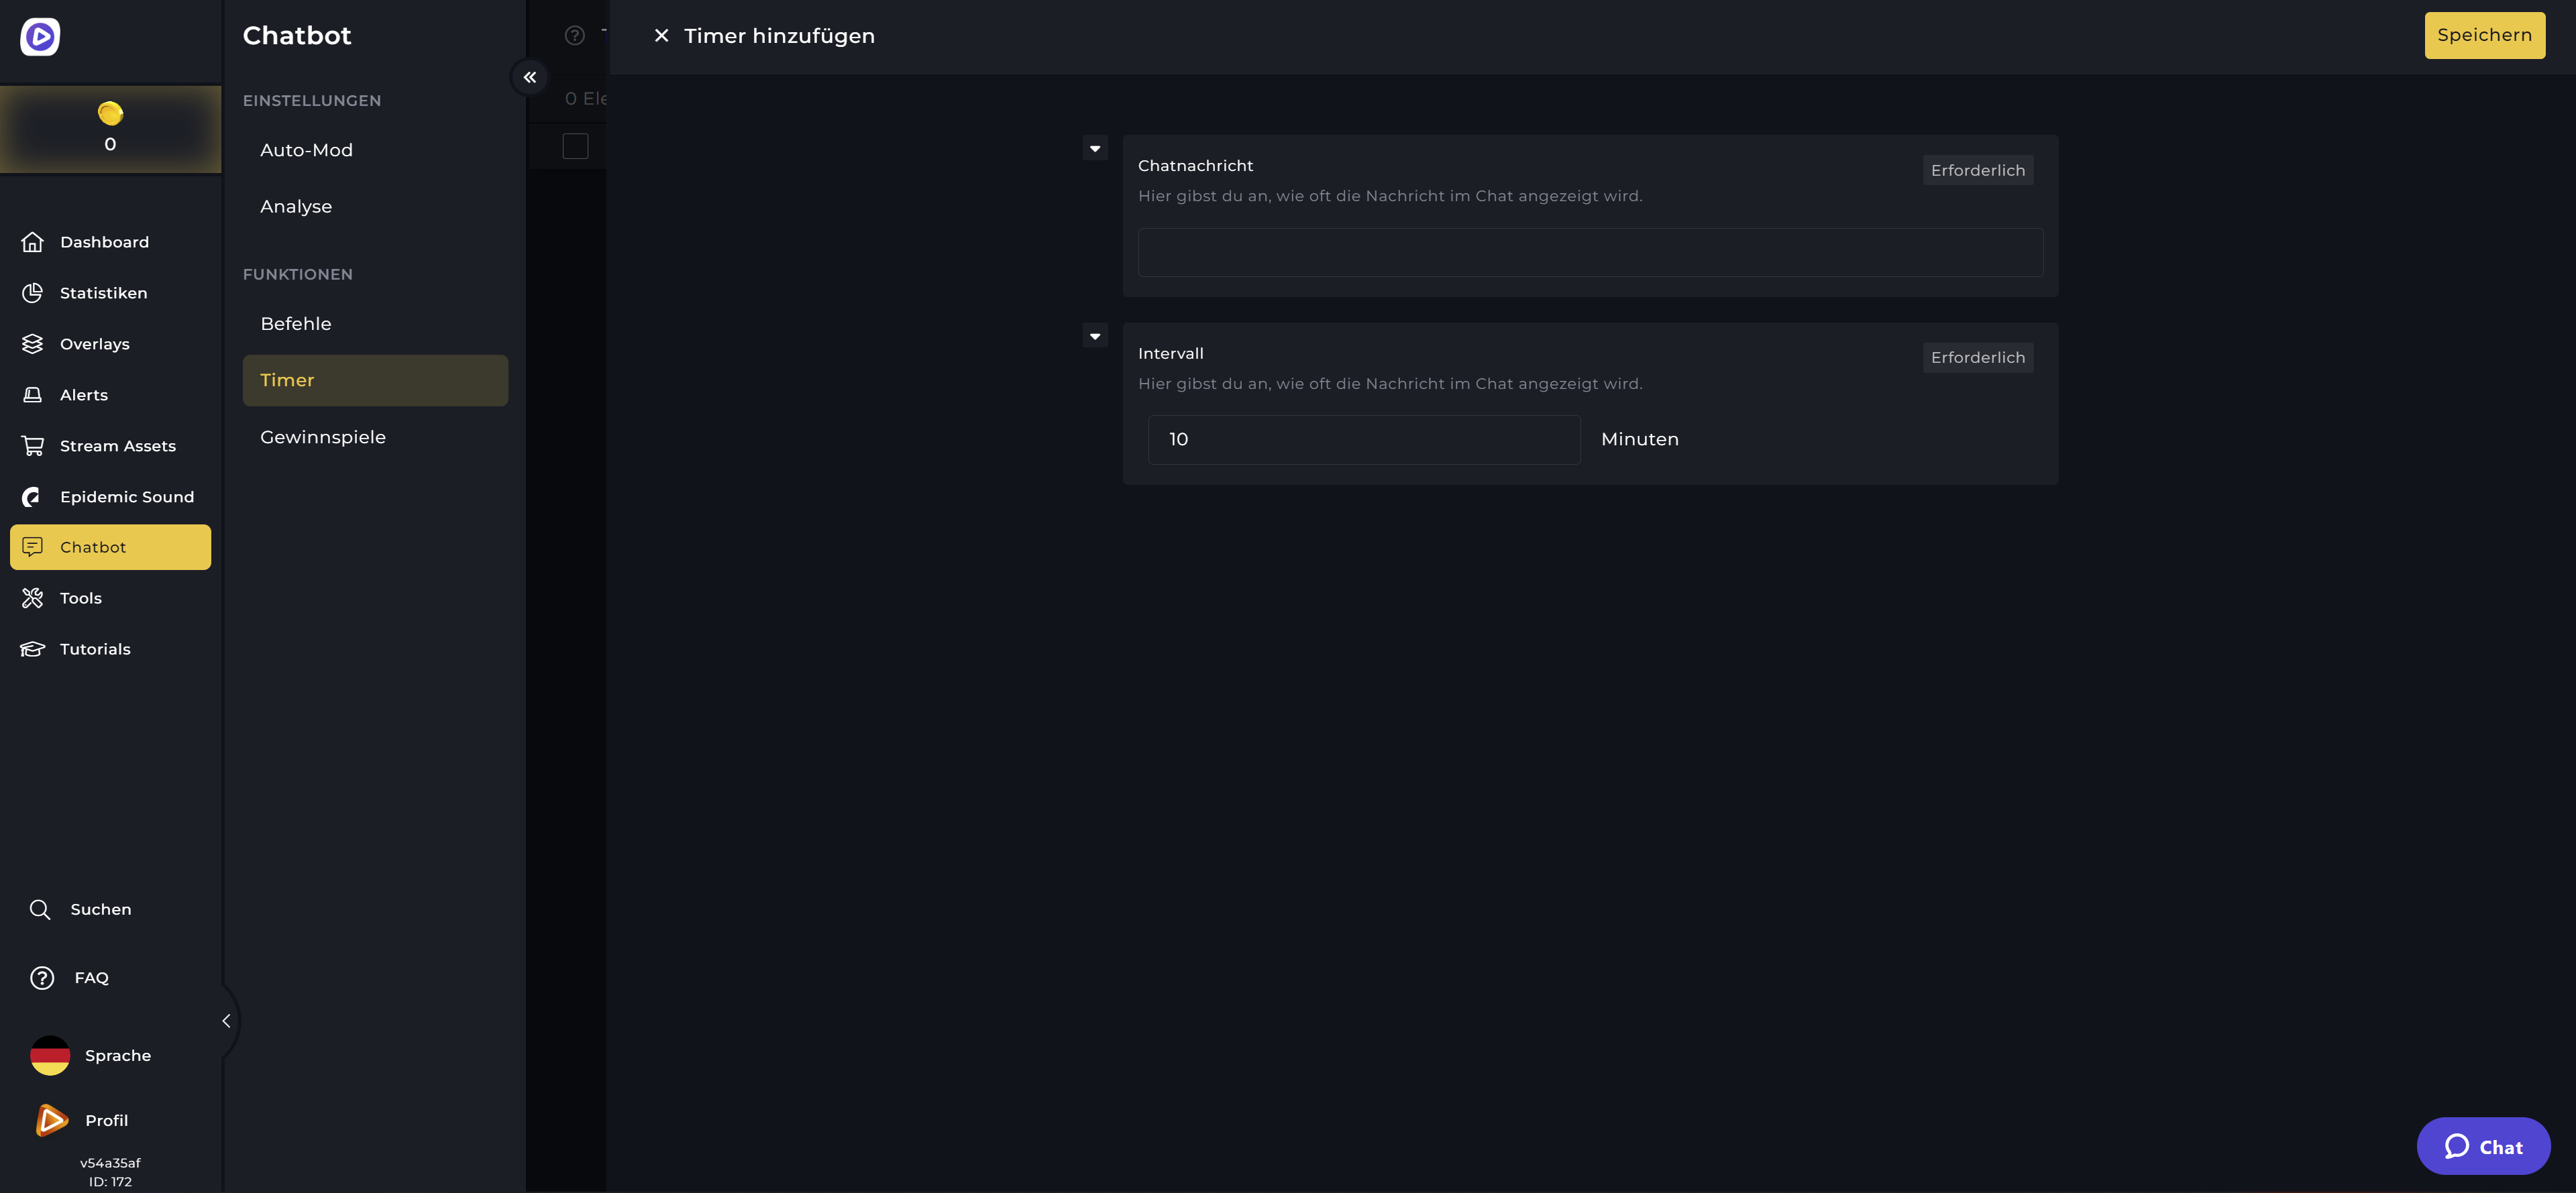Toggle the Erforderlich badge on Intervall

click(x=1977, y=357)
